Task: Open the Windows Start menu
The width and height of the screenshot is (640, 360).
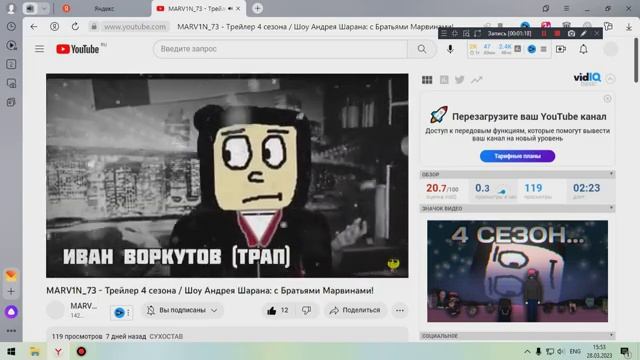Action: pyautogui.click(x=11, y=351)
